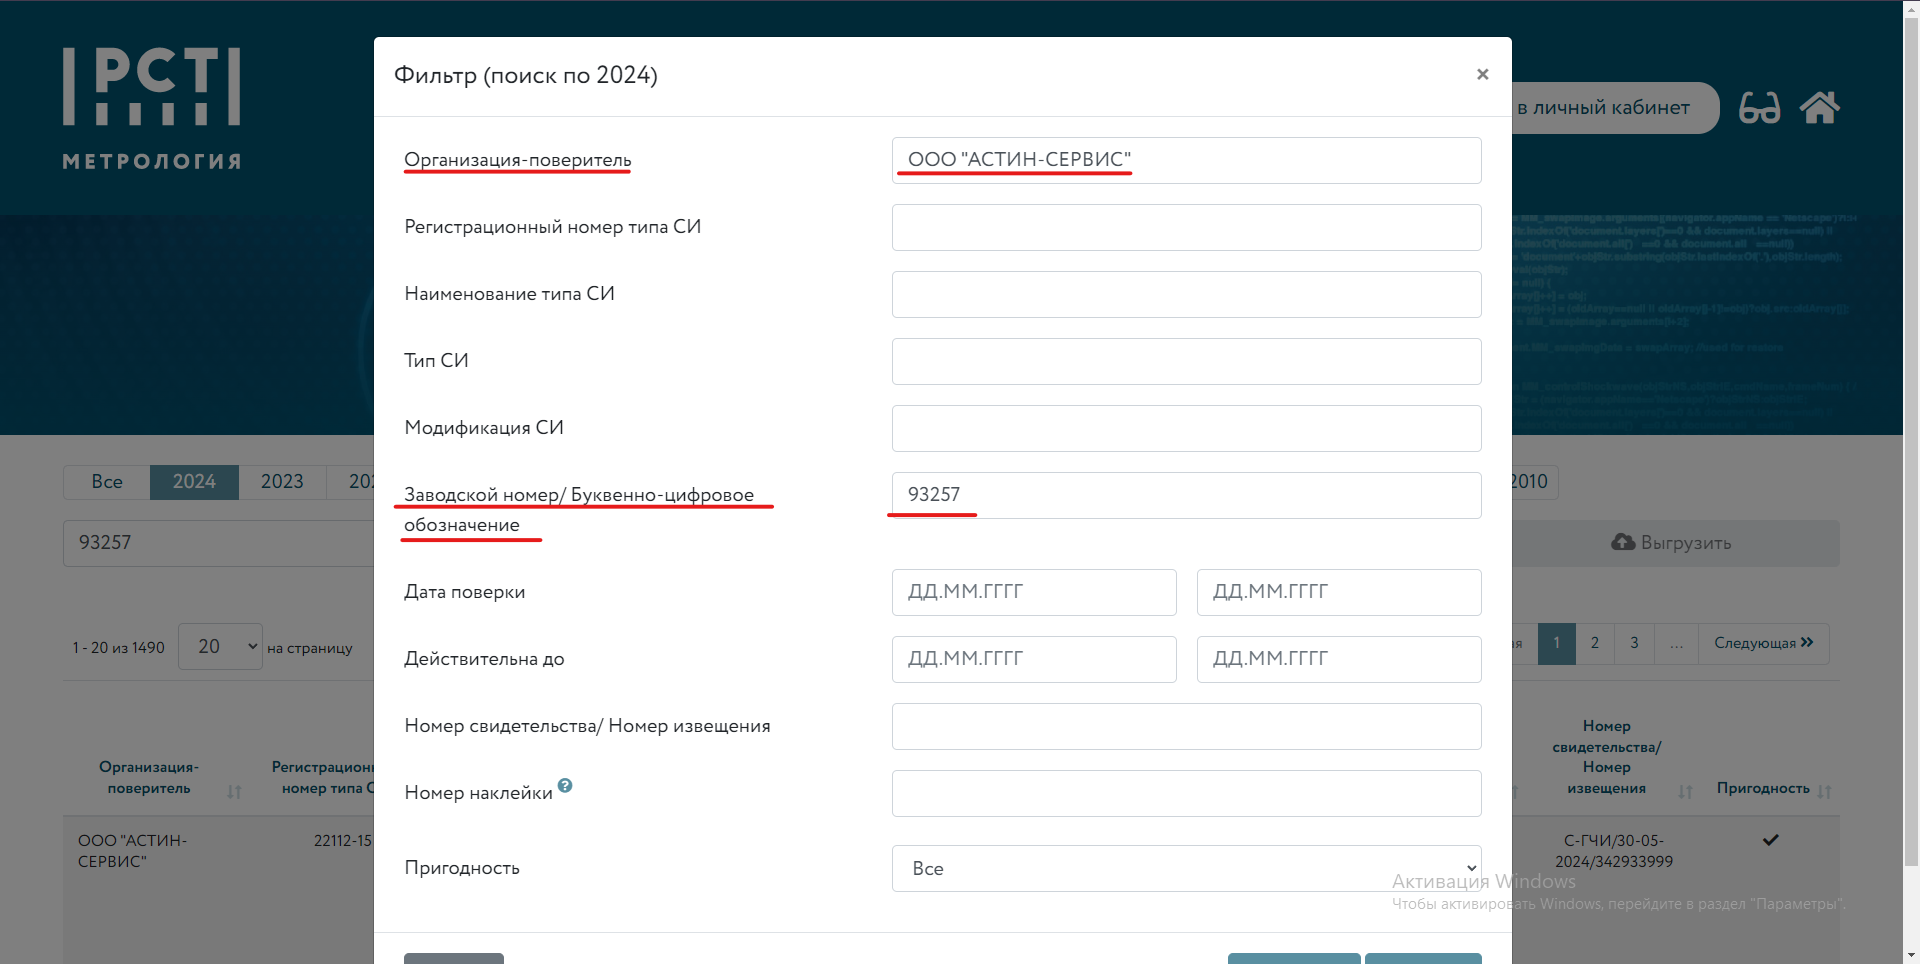Go to the Следующая page
Image resolution: width=1920 pixels, height=964 pixels.
(1763, 643)
